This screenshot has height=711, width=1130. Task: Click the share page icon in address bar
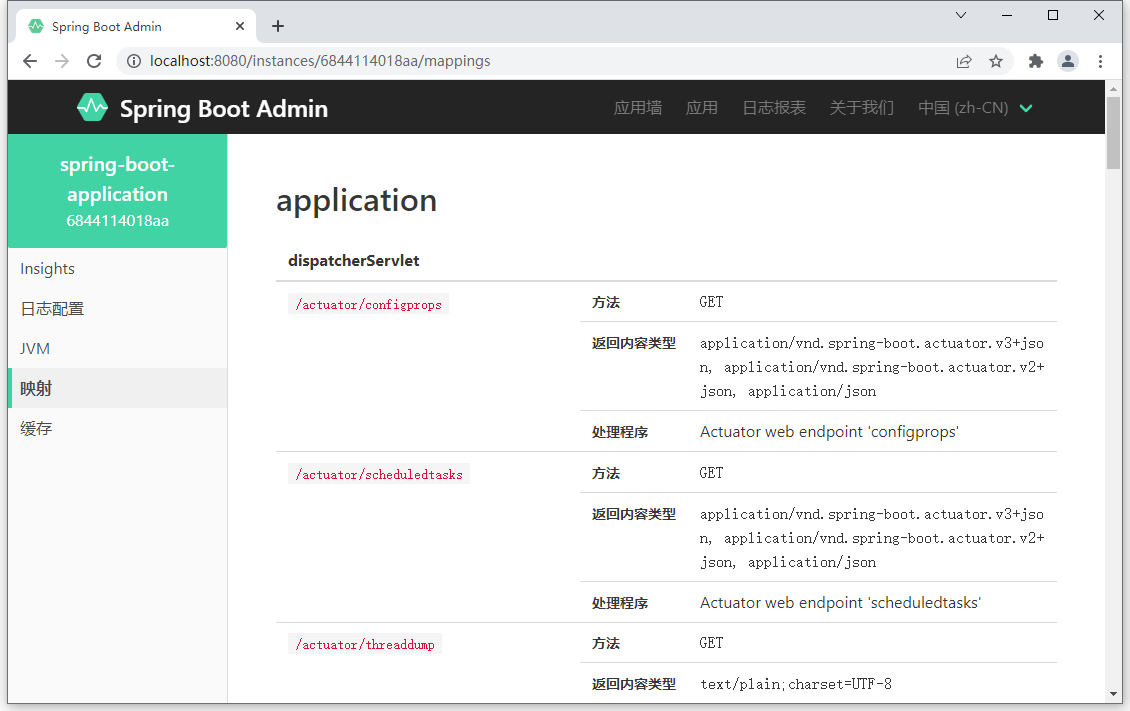click(x=964, y=61)
